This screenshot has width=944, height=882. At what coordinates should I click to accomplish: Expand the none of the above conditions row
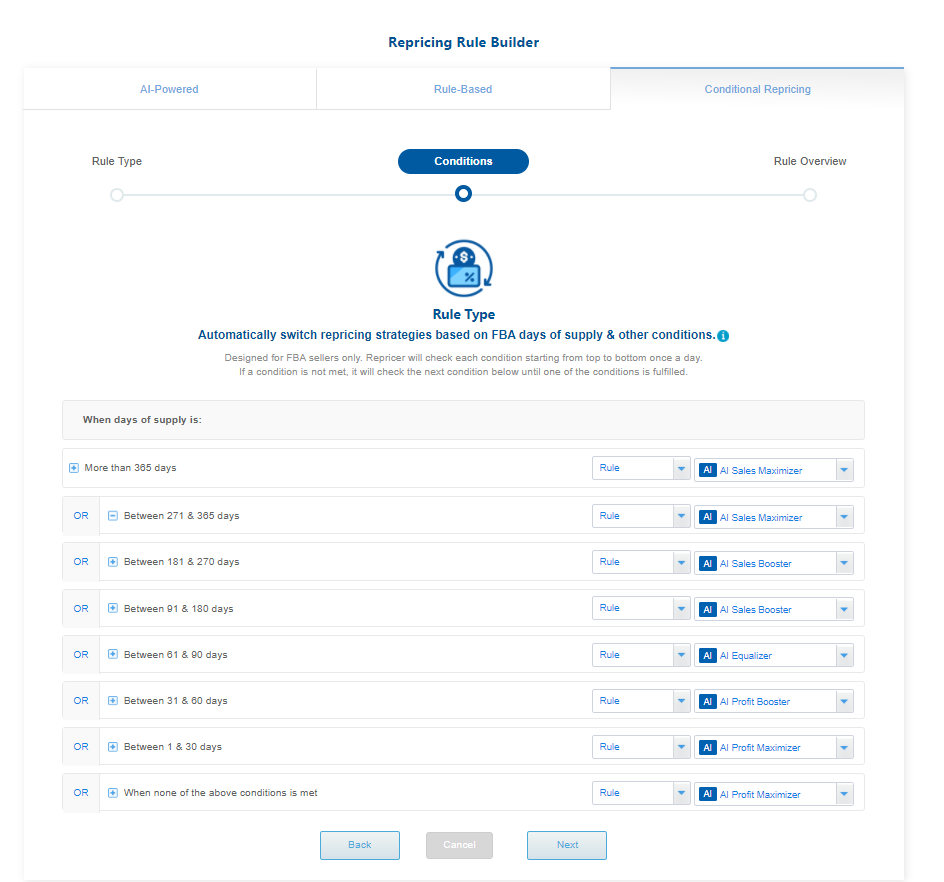pyautogui.click(x=113, y=792)
